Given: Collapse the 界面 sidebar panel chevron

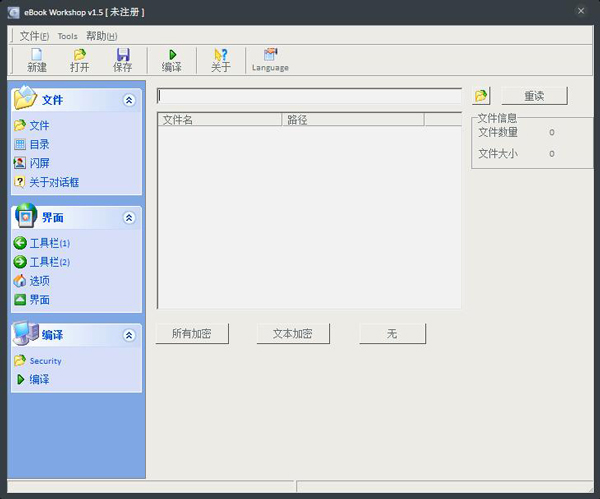Looking at the screenshot, I should tap(129, 218).
